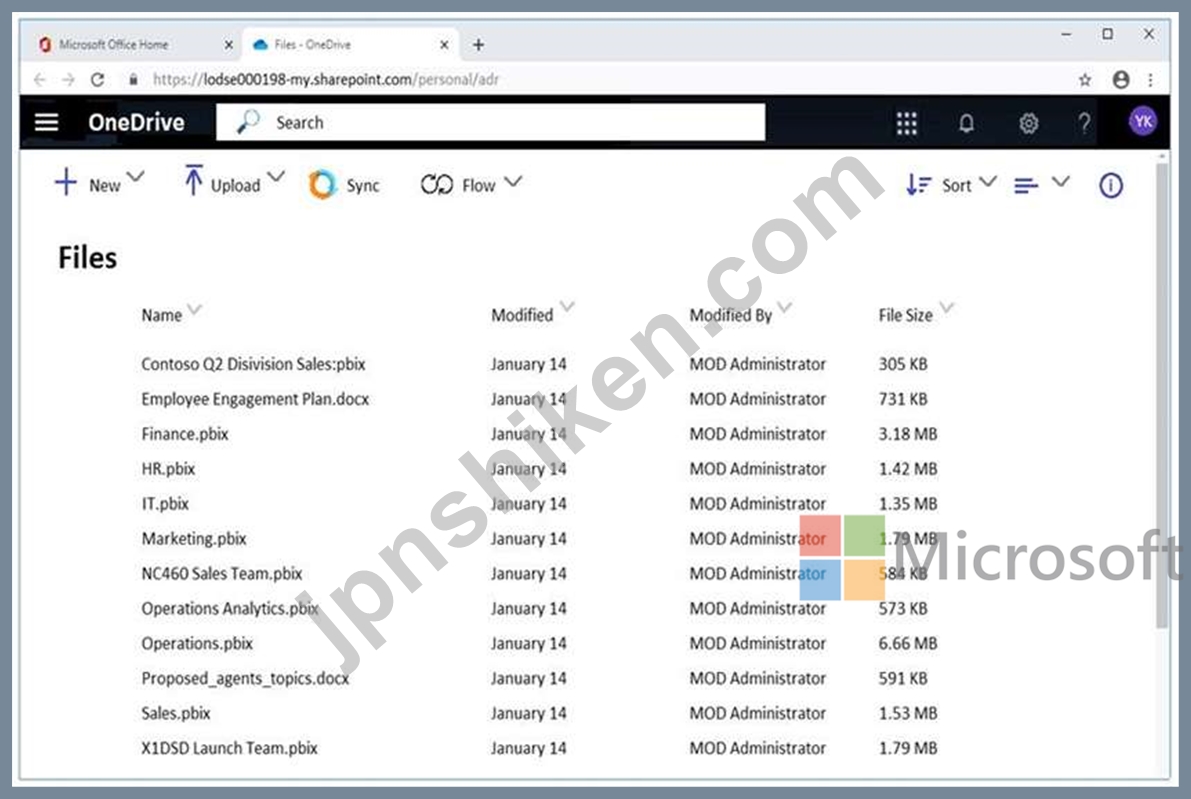Viewport: 1191px width, 799px height.
Task: Expand the Sort dropdown chevron
Action: click(987, 182)
